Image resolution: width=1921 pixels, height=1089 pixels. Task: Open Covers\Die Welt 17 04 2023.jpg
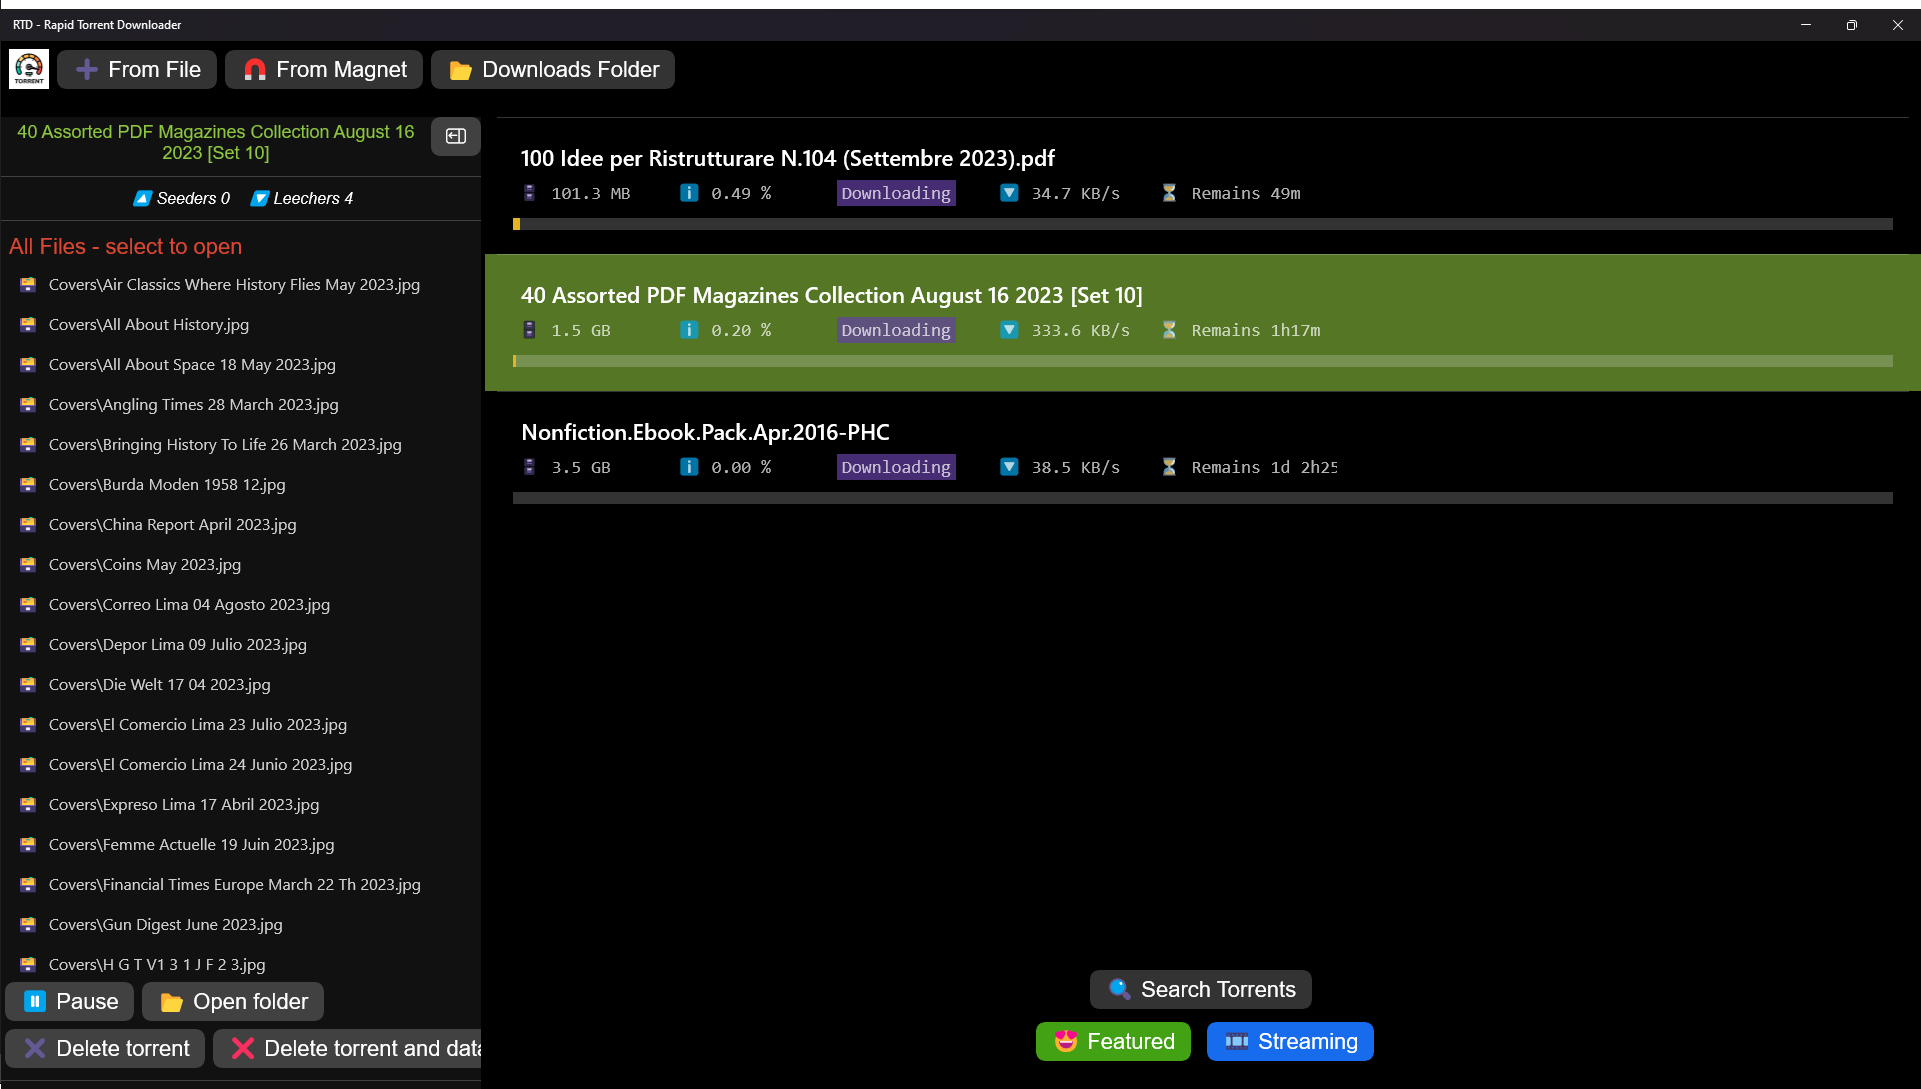[159, 684]
